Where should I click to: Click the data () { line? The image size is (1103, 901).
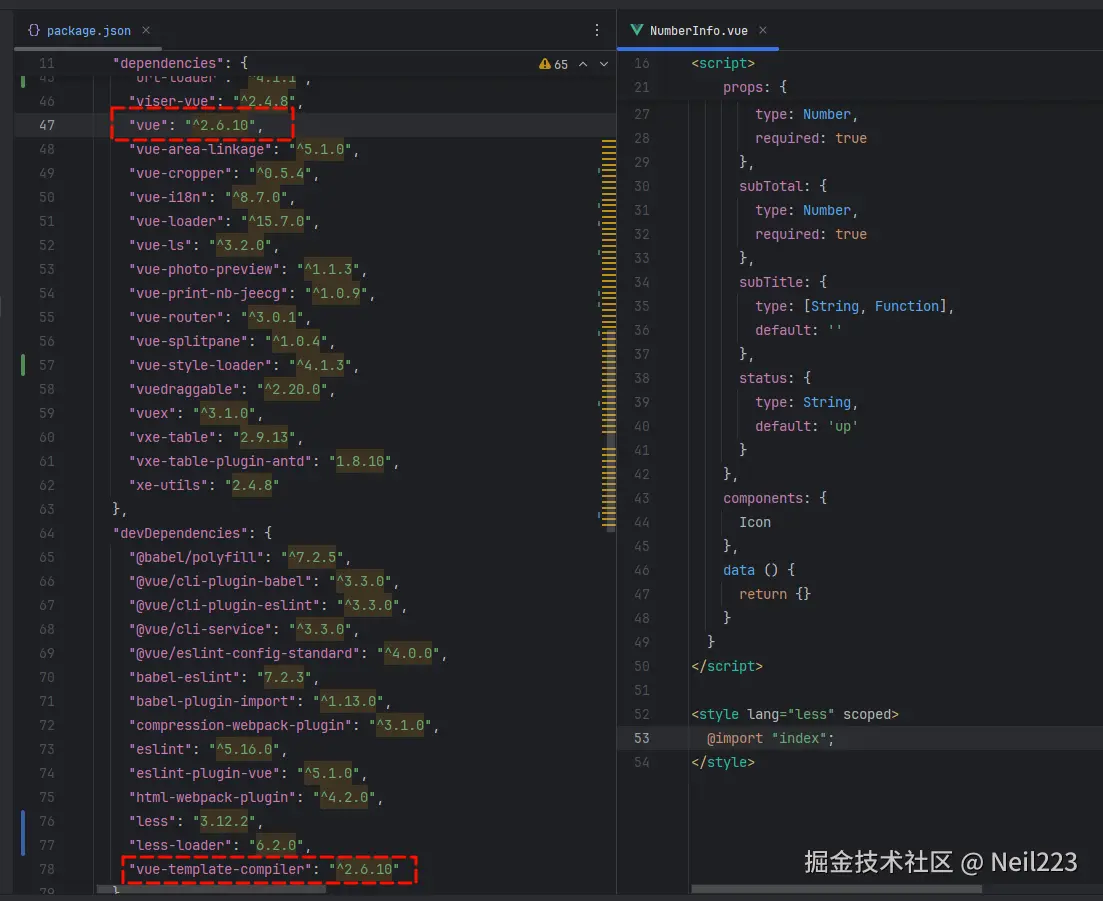(x=759, y=570)
